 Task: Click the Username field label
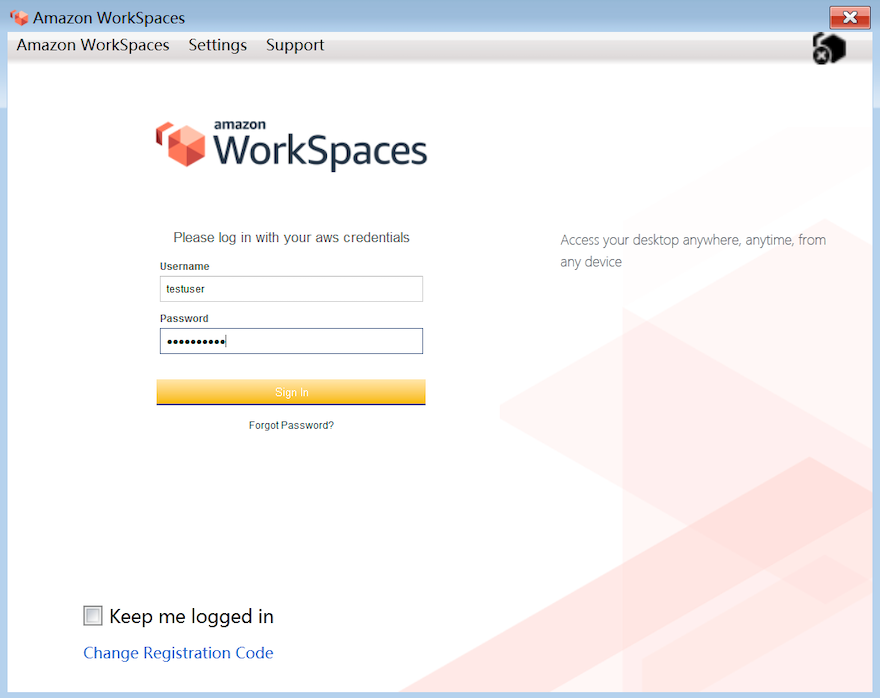point(185,266)
